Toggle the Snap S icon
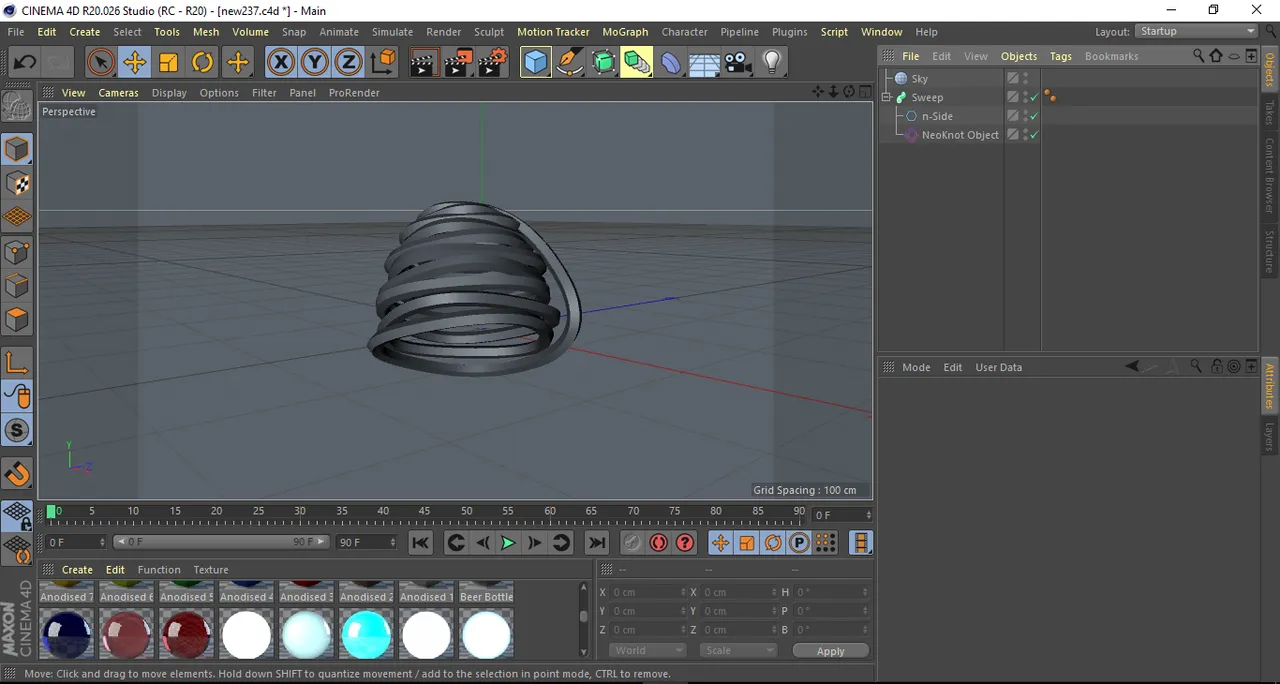The width and height of the screenshot is (1280, 684). (17, 431)
